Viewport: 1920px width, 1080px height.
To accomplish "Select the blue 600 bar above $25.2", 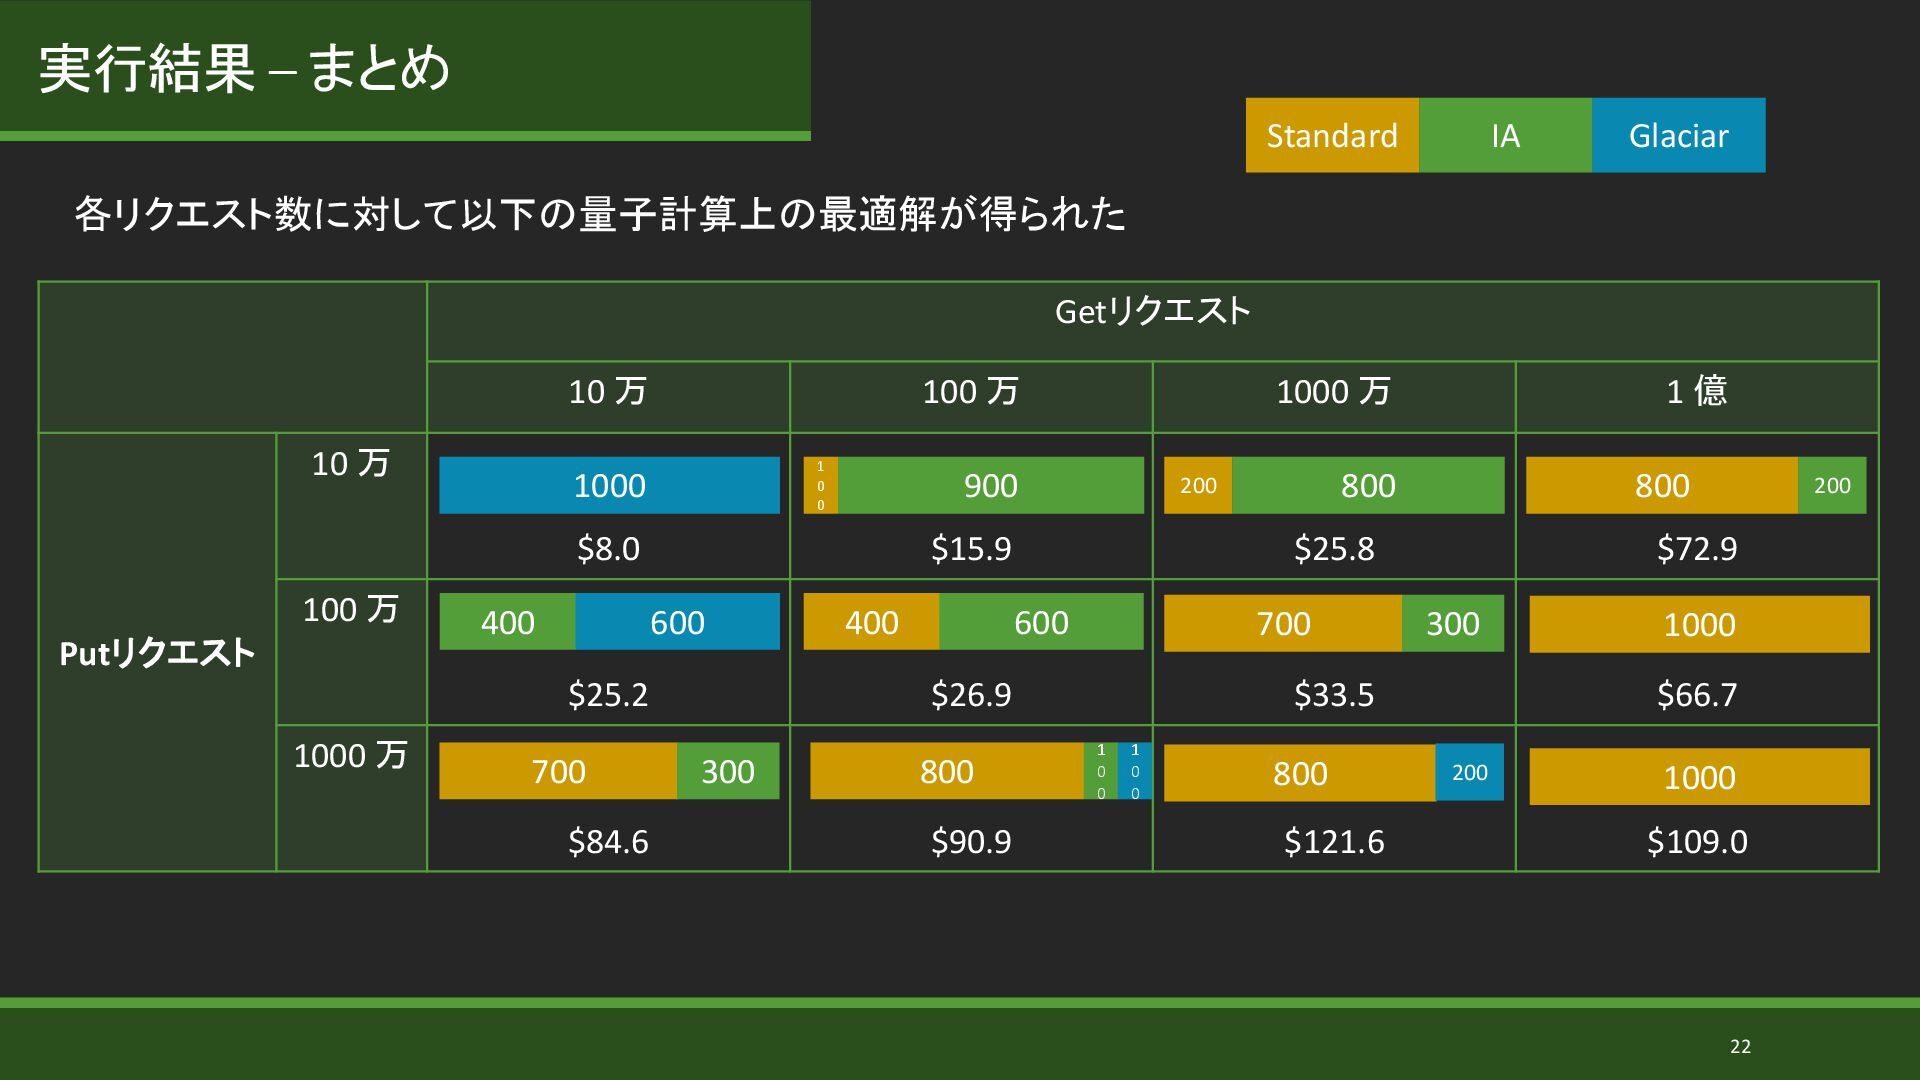I will pos(677,622).
